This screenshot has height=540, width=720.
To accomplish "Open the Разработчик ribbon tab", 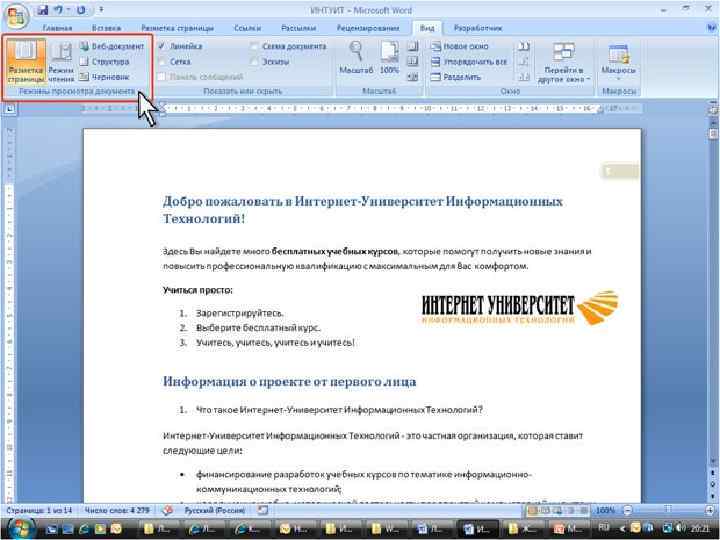I will pos(478,28).
